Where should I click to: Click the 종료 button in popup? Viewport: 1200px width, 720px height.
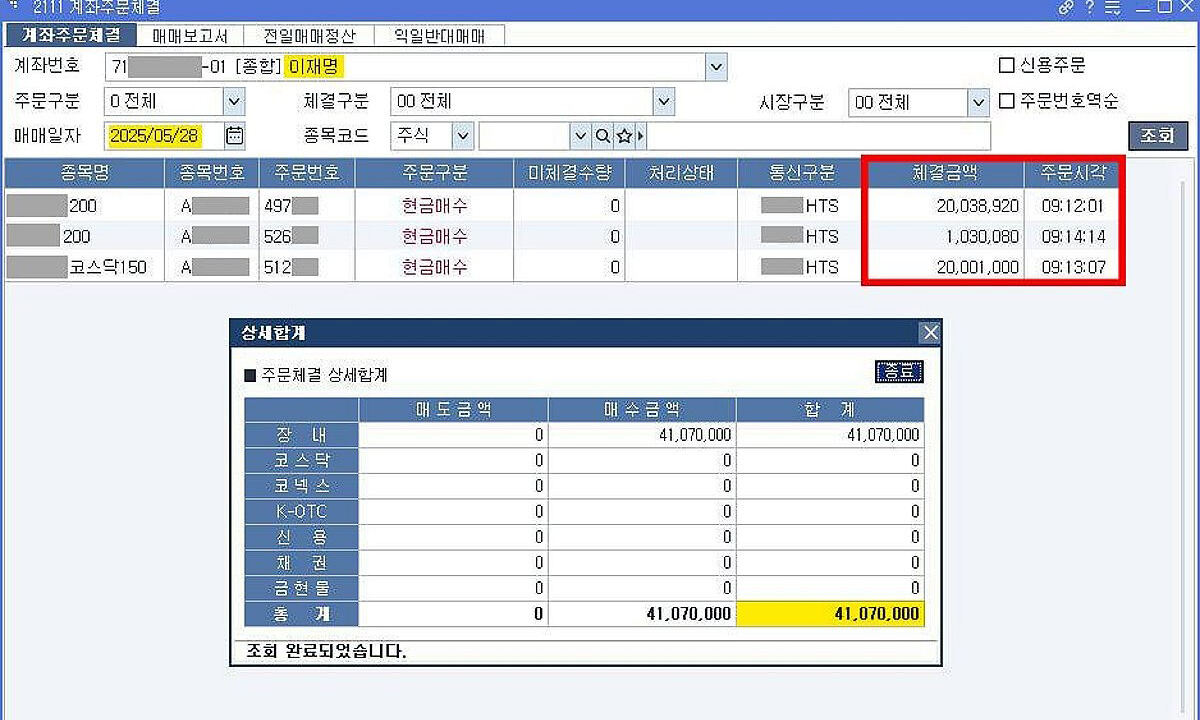coord(898,372)
